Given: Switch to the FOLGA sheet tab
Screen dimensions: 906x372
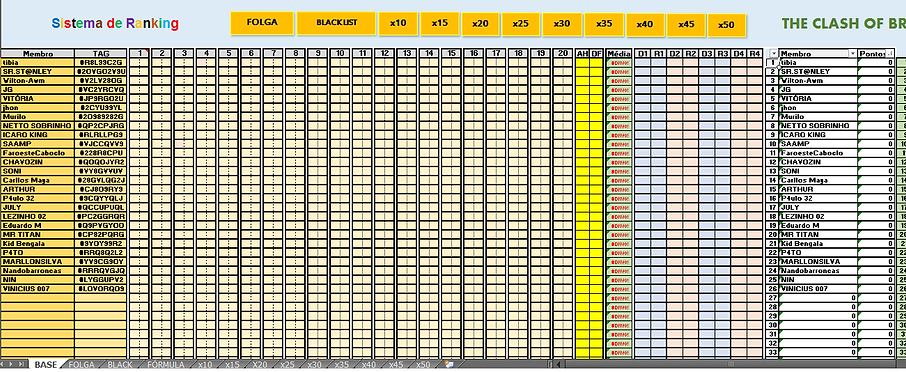Looking at the screenshot, I should (x=81, y=364).
